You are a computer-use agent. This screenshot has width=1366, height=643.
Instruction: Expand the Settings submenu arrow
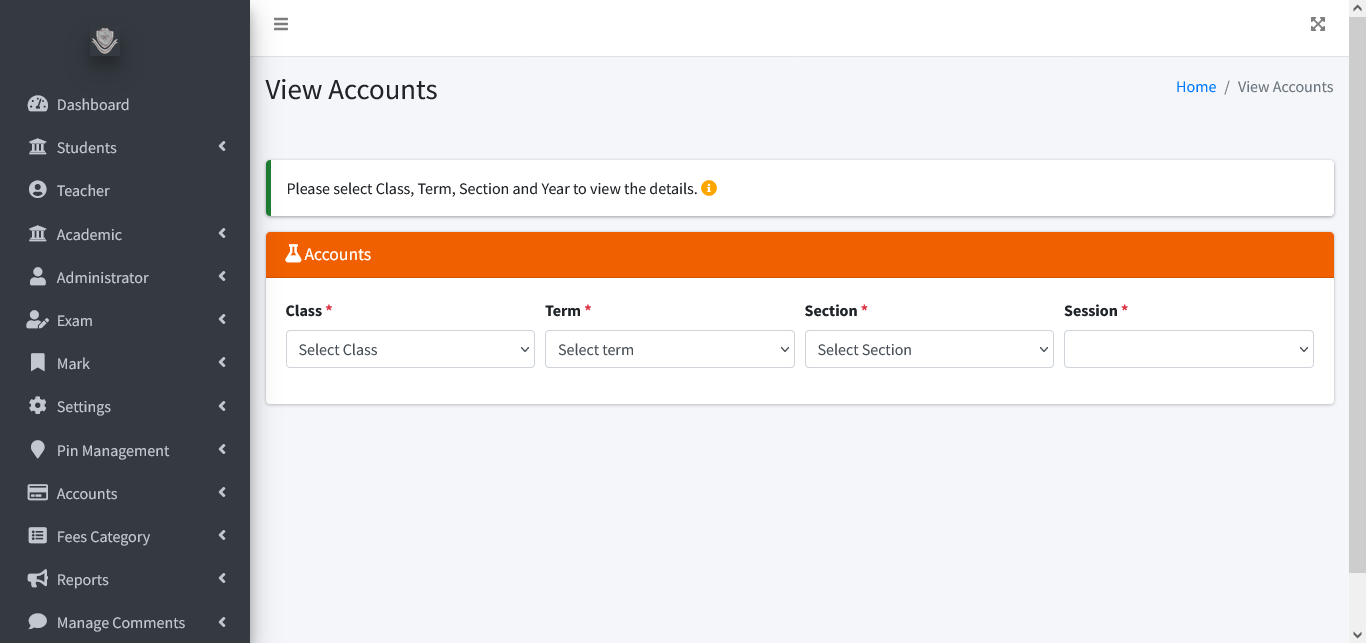coord(222,406)
